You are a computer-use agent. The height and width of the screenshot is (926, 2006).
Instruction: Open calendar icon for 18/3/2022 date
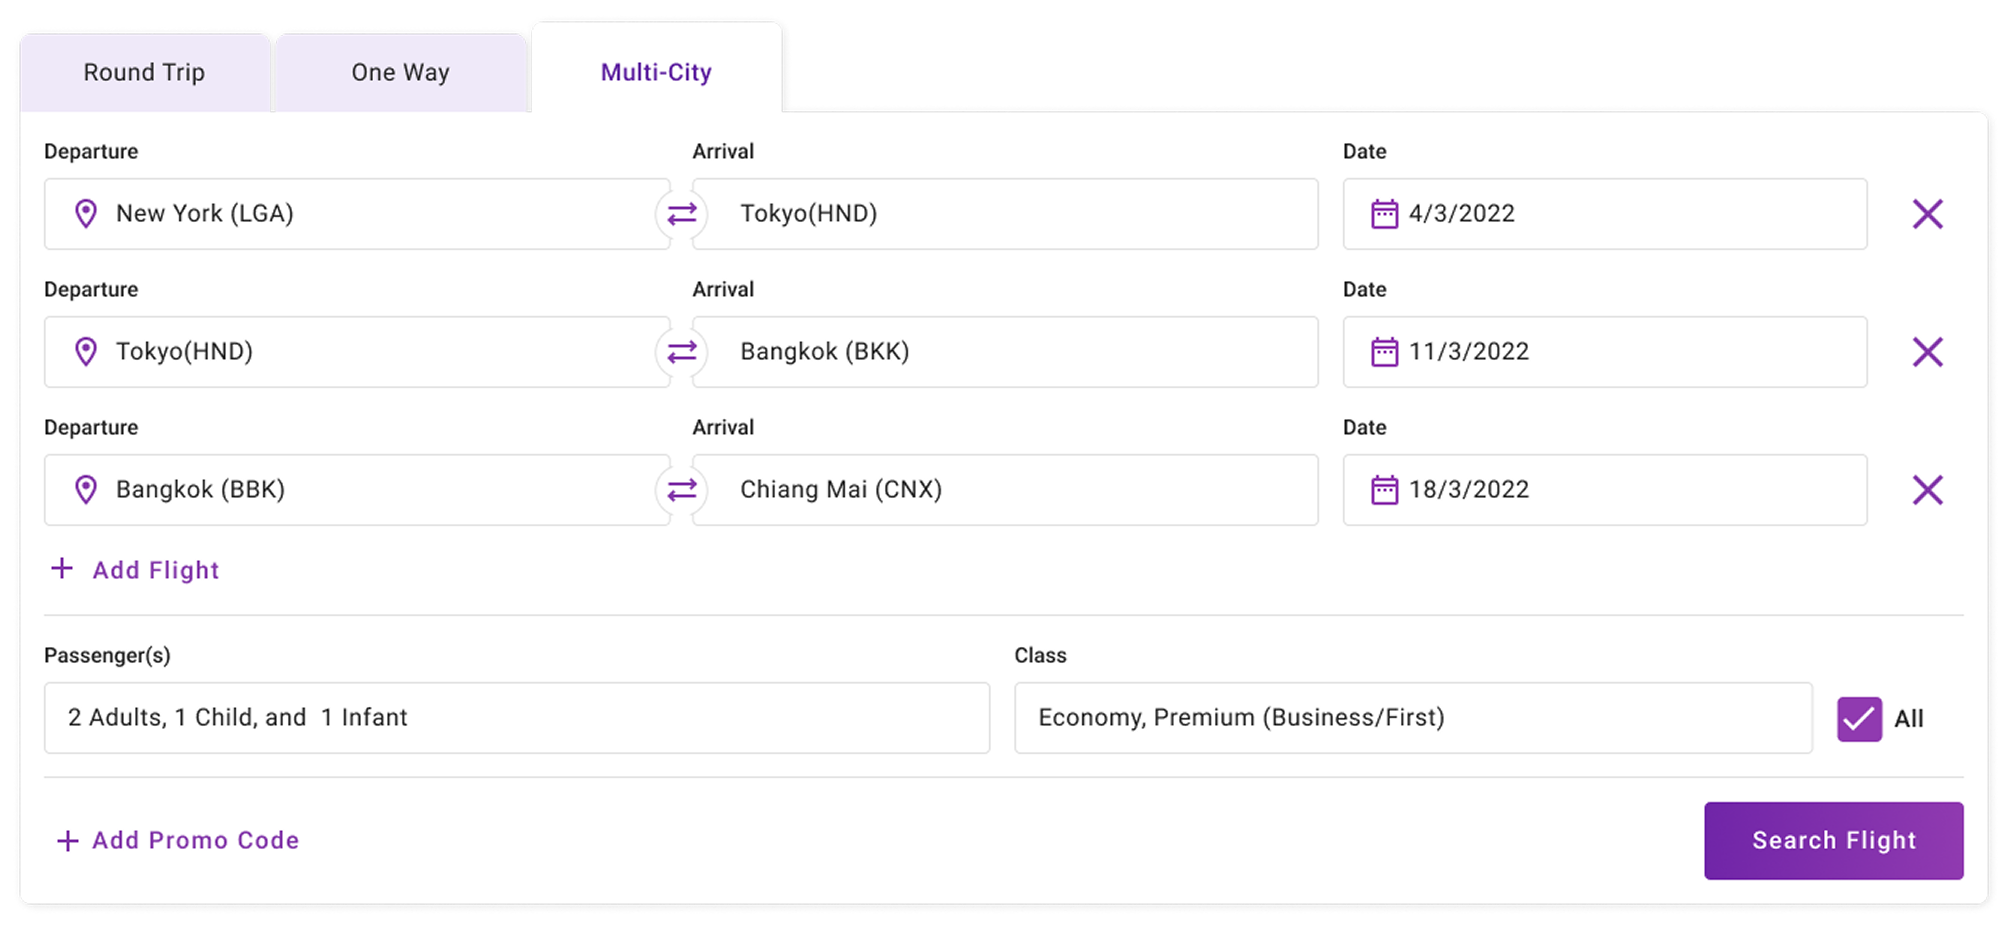click(1384, 490)
